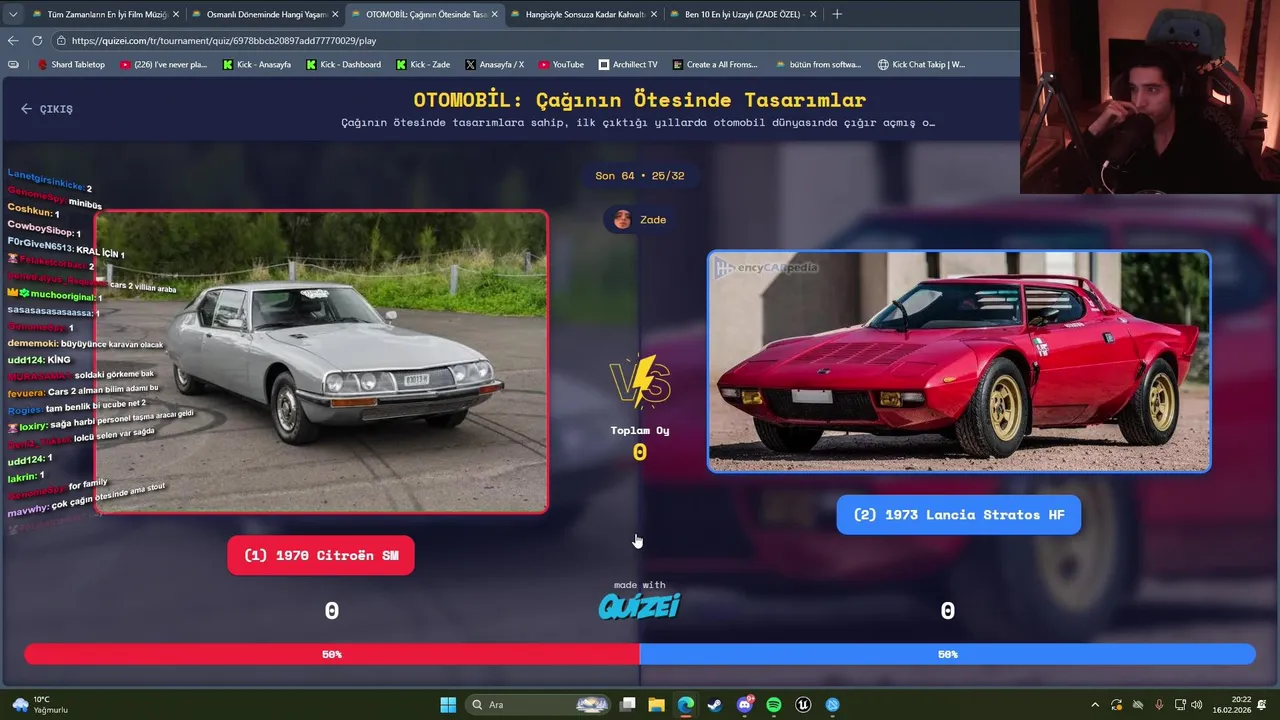The height and width of the screenshot is (720, 1280).
Task: Open the YouTube bookmark
Action: point(561,64)
